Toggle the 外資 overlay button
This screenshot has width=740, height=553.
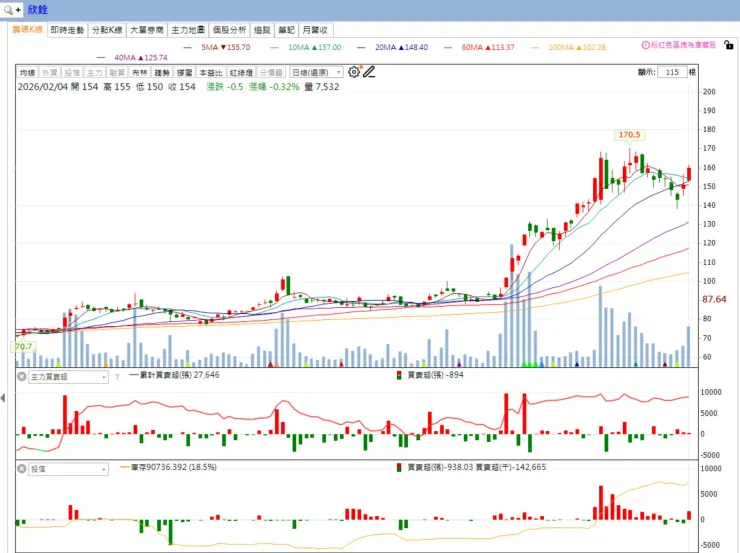[x=50, y=73]
